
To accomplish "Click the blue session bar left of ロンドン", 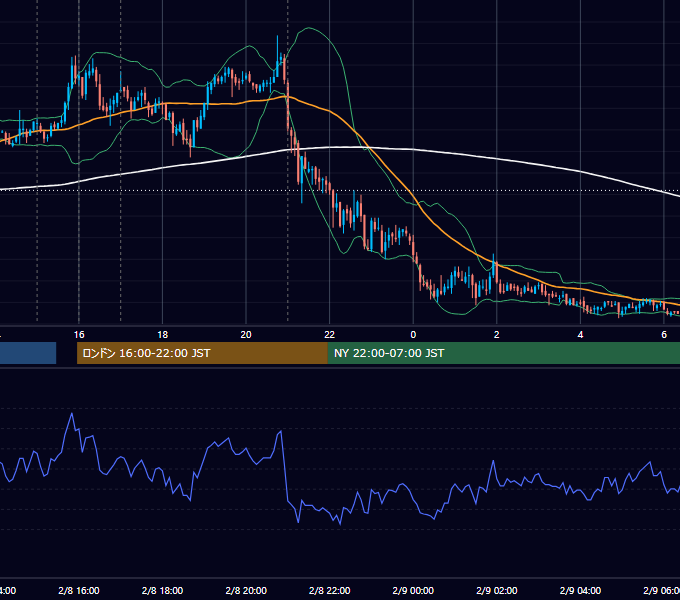I will click(x=28, y=353).
